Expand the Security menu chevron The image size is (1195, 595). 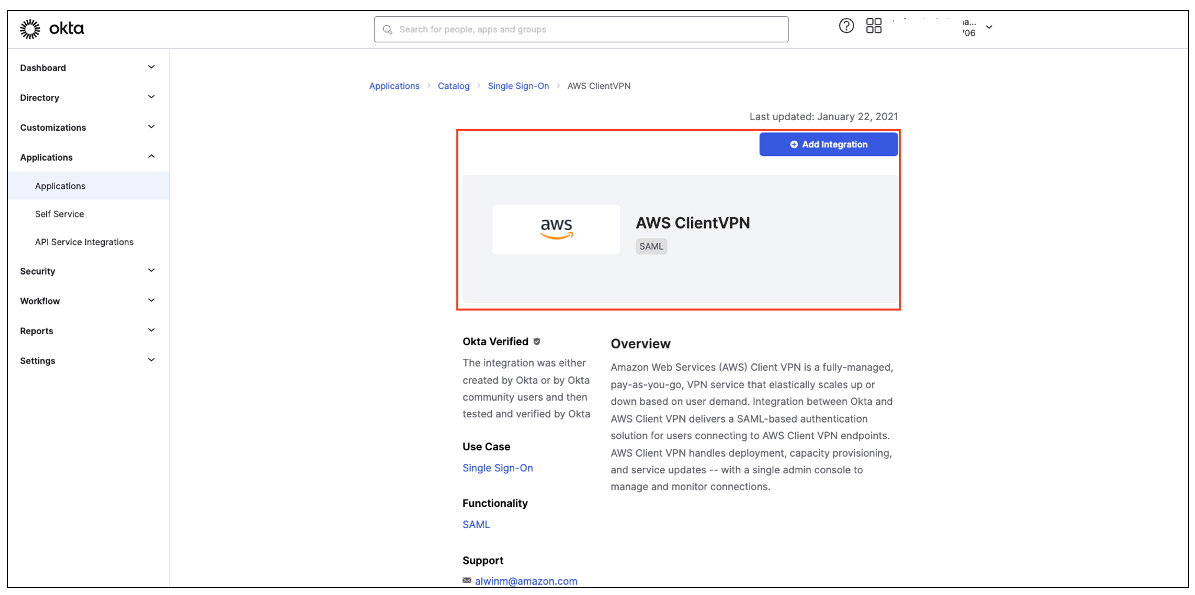151,270
